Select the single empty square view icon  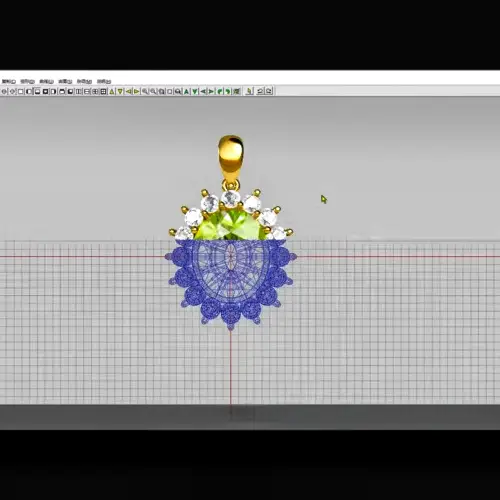(21, 91)
